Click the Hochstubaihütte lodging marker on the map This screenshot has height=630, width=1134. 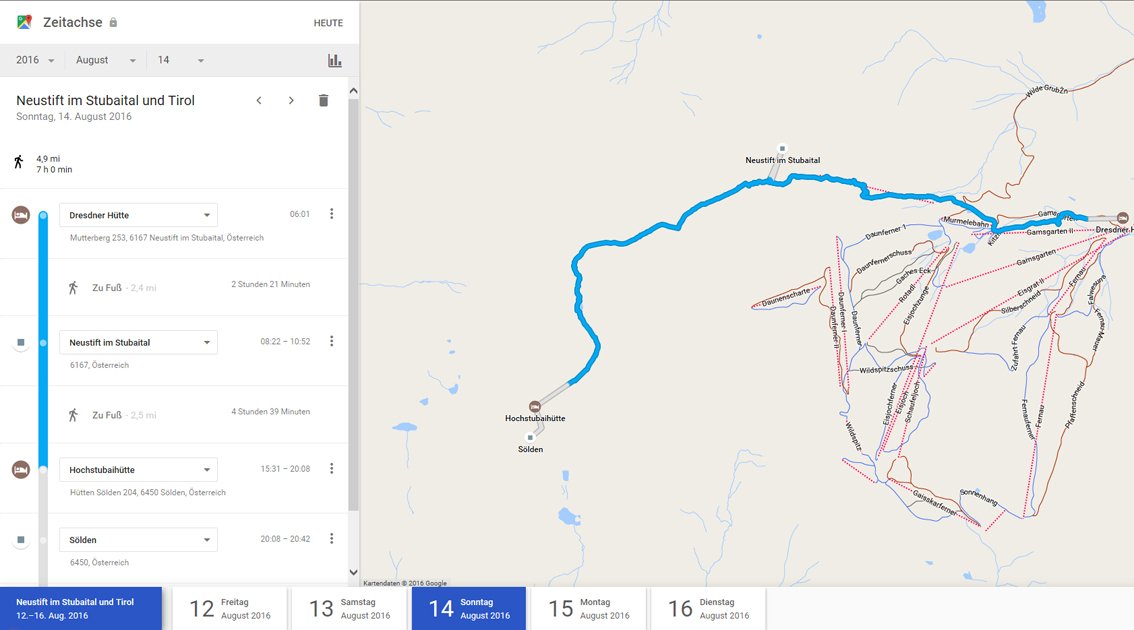point(534,406)
